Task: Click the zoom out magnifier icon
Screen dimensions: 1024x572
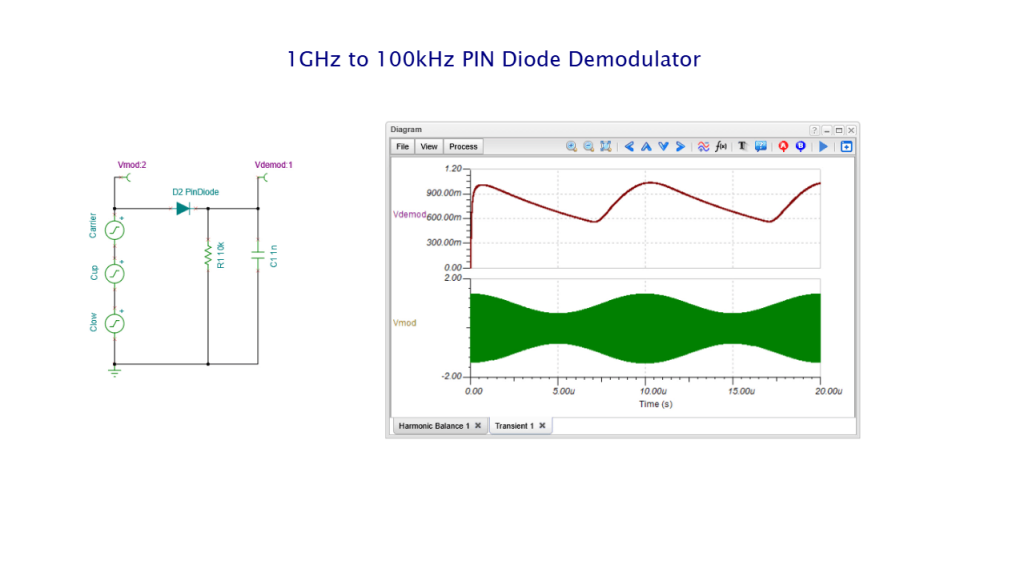Action: pyautogui.click(x=588, y=146)
